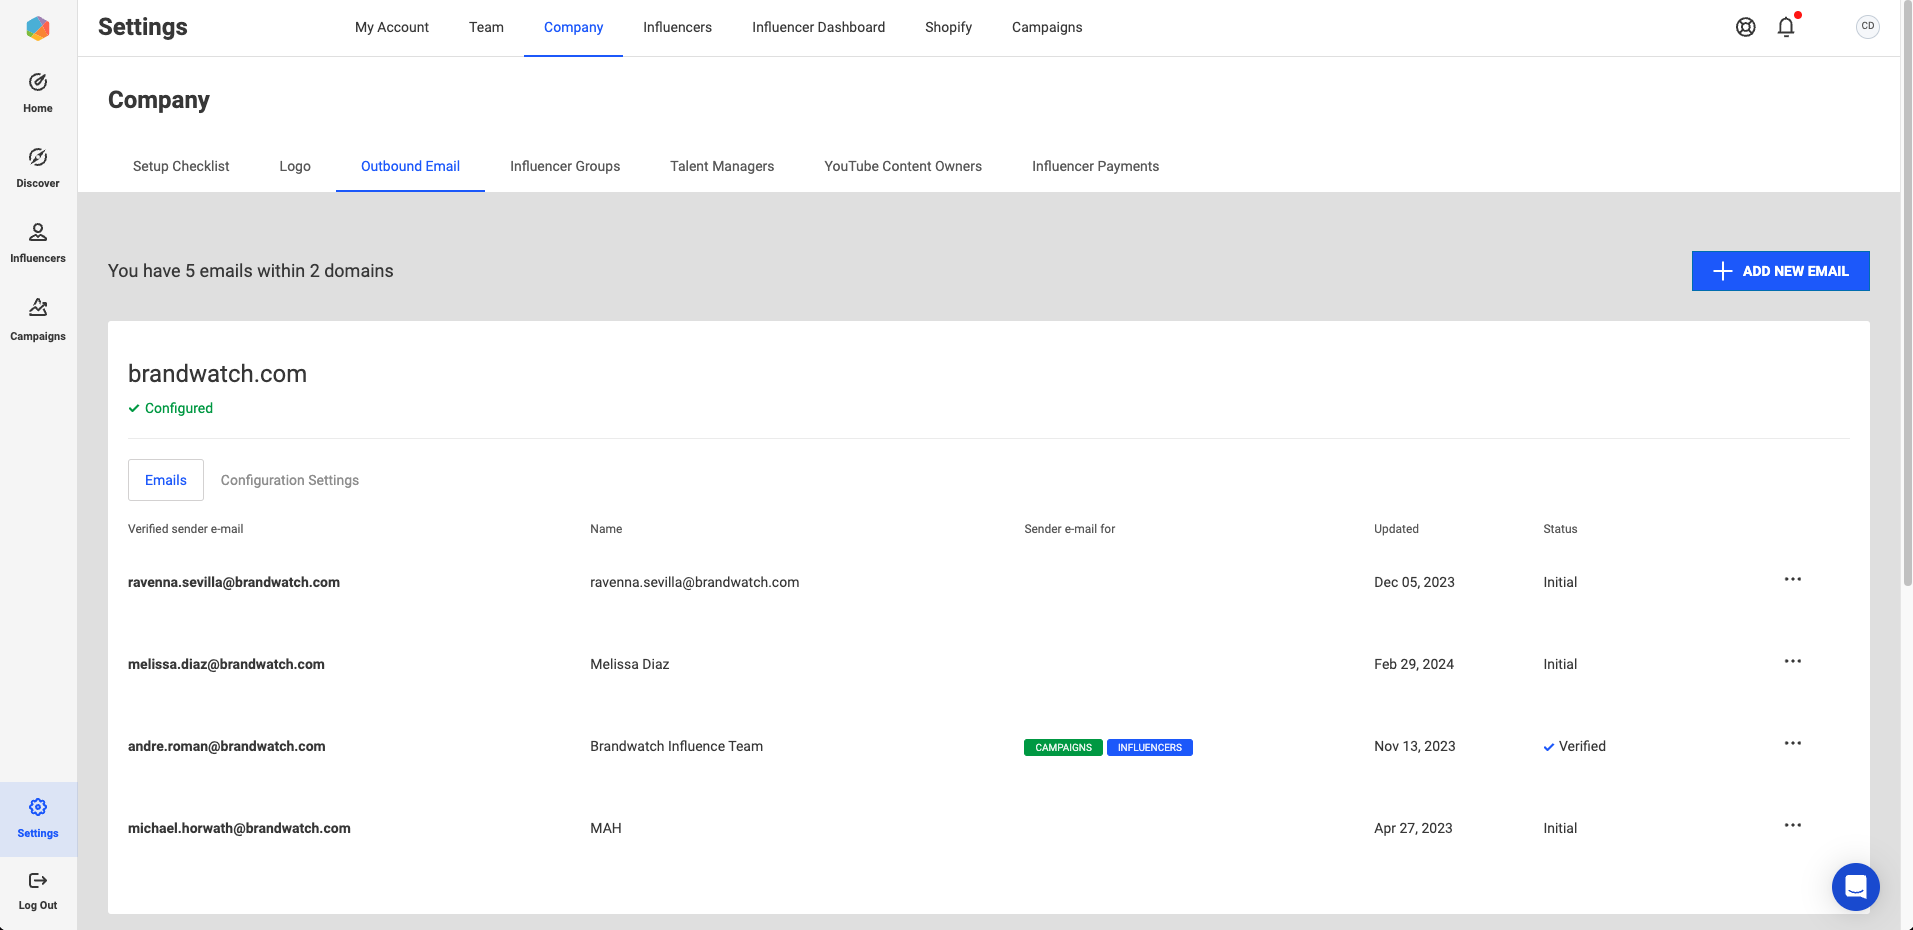
Task: Open the chat messenger bubble
Action: (x=1855, y=886)
